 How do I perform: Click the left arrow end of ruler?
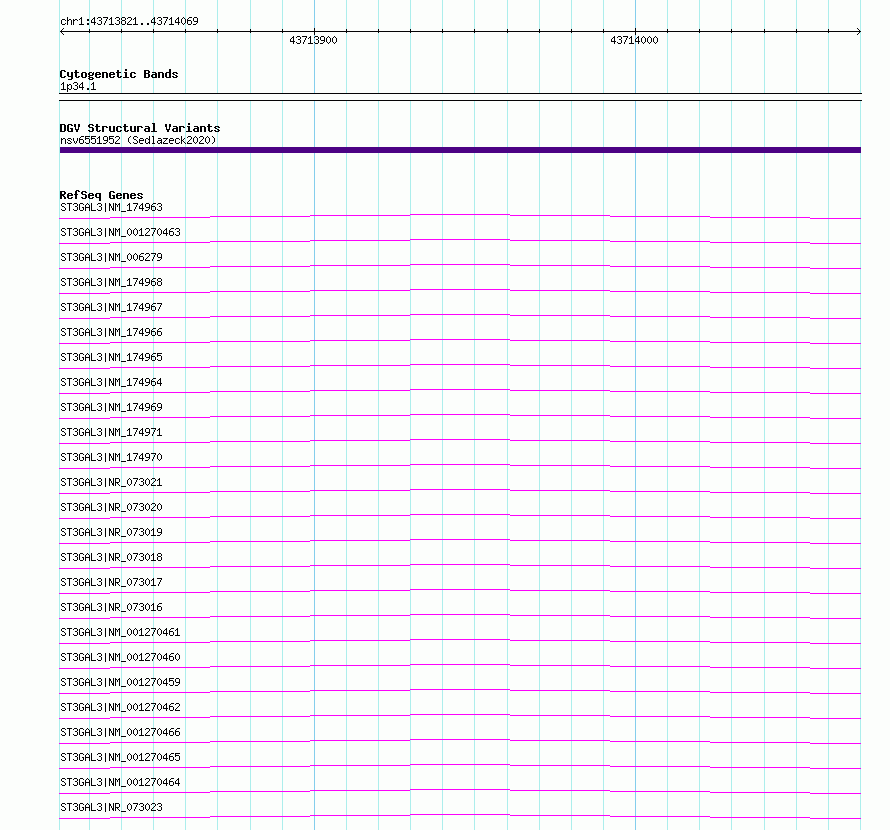62,32
